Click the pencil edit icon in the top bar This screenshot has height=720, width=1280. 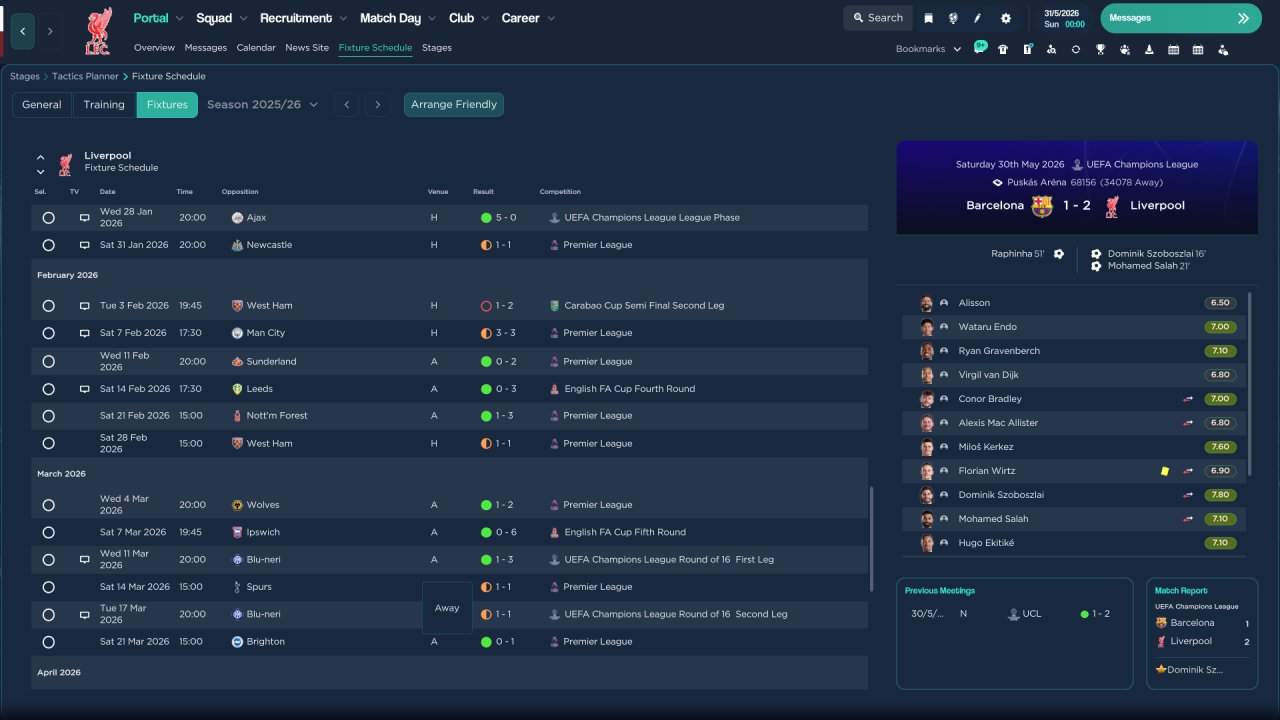(x=978, y=18)
